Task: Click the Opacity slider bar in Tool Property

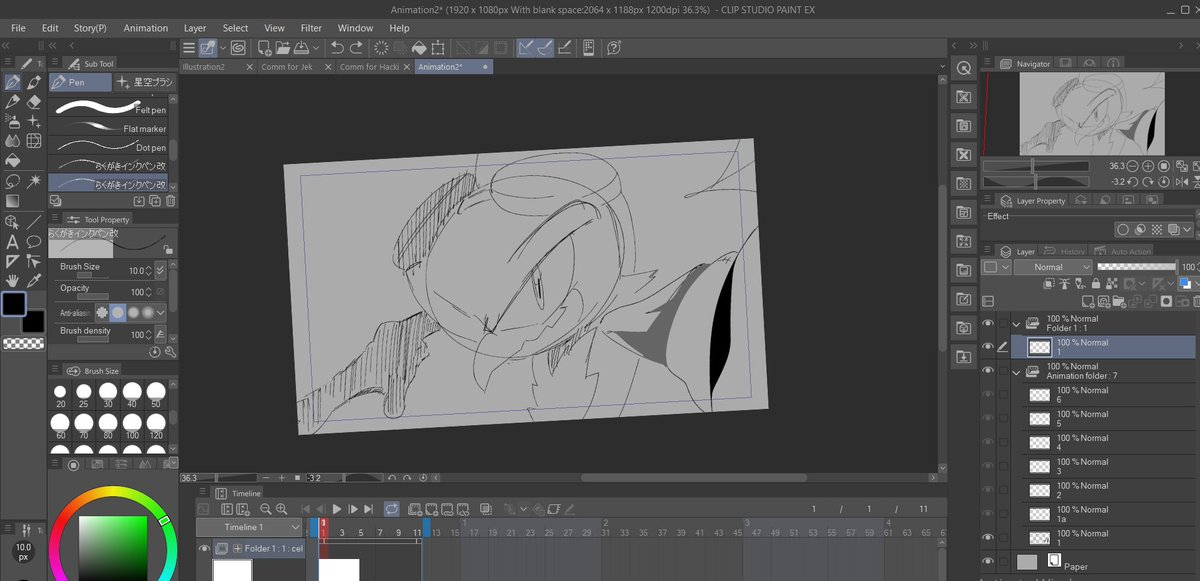Action: (92, 297)
